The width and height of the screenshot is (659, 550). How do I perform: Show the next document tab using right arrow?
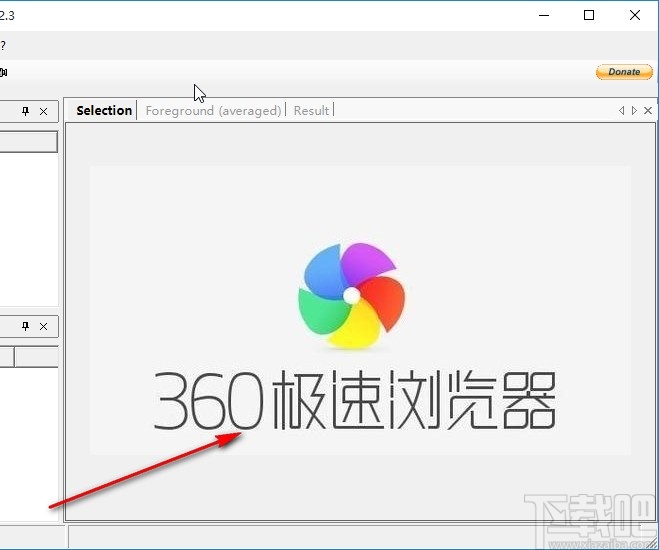click(634, 111)
